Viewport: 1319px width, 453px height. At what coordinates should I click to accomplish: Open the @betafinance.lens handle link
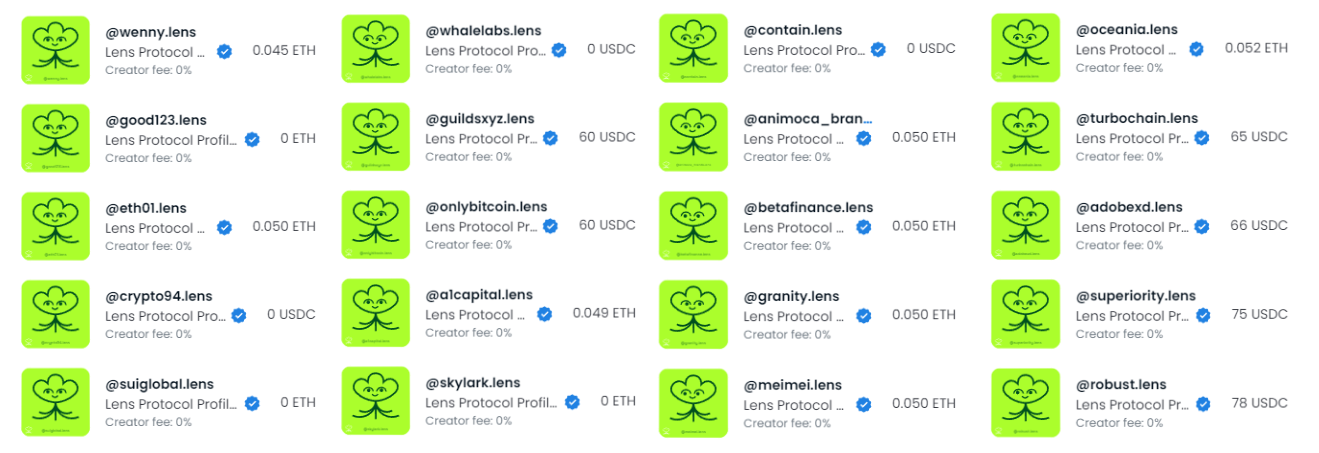coord(808,208)
